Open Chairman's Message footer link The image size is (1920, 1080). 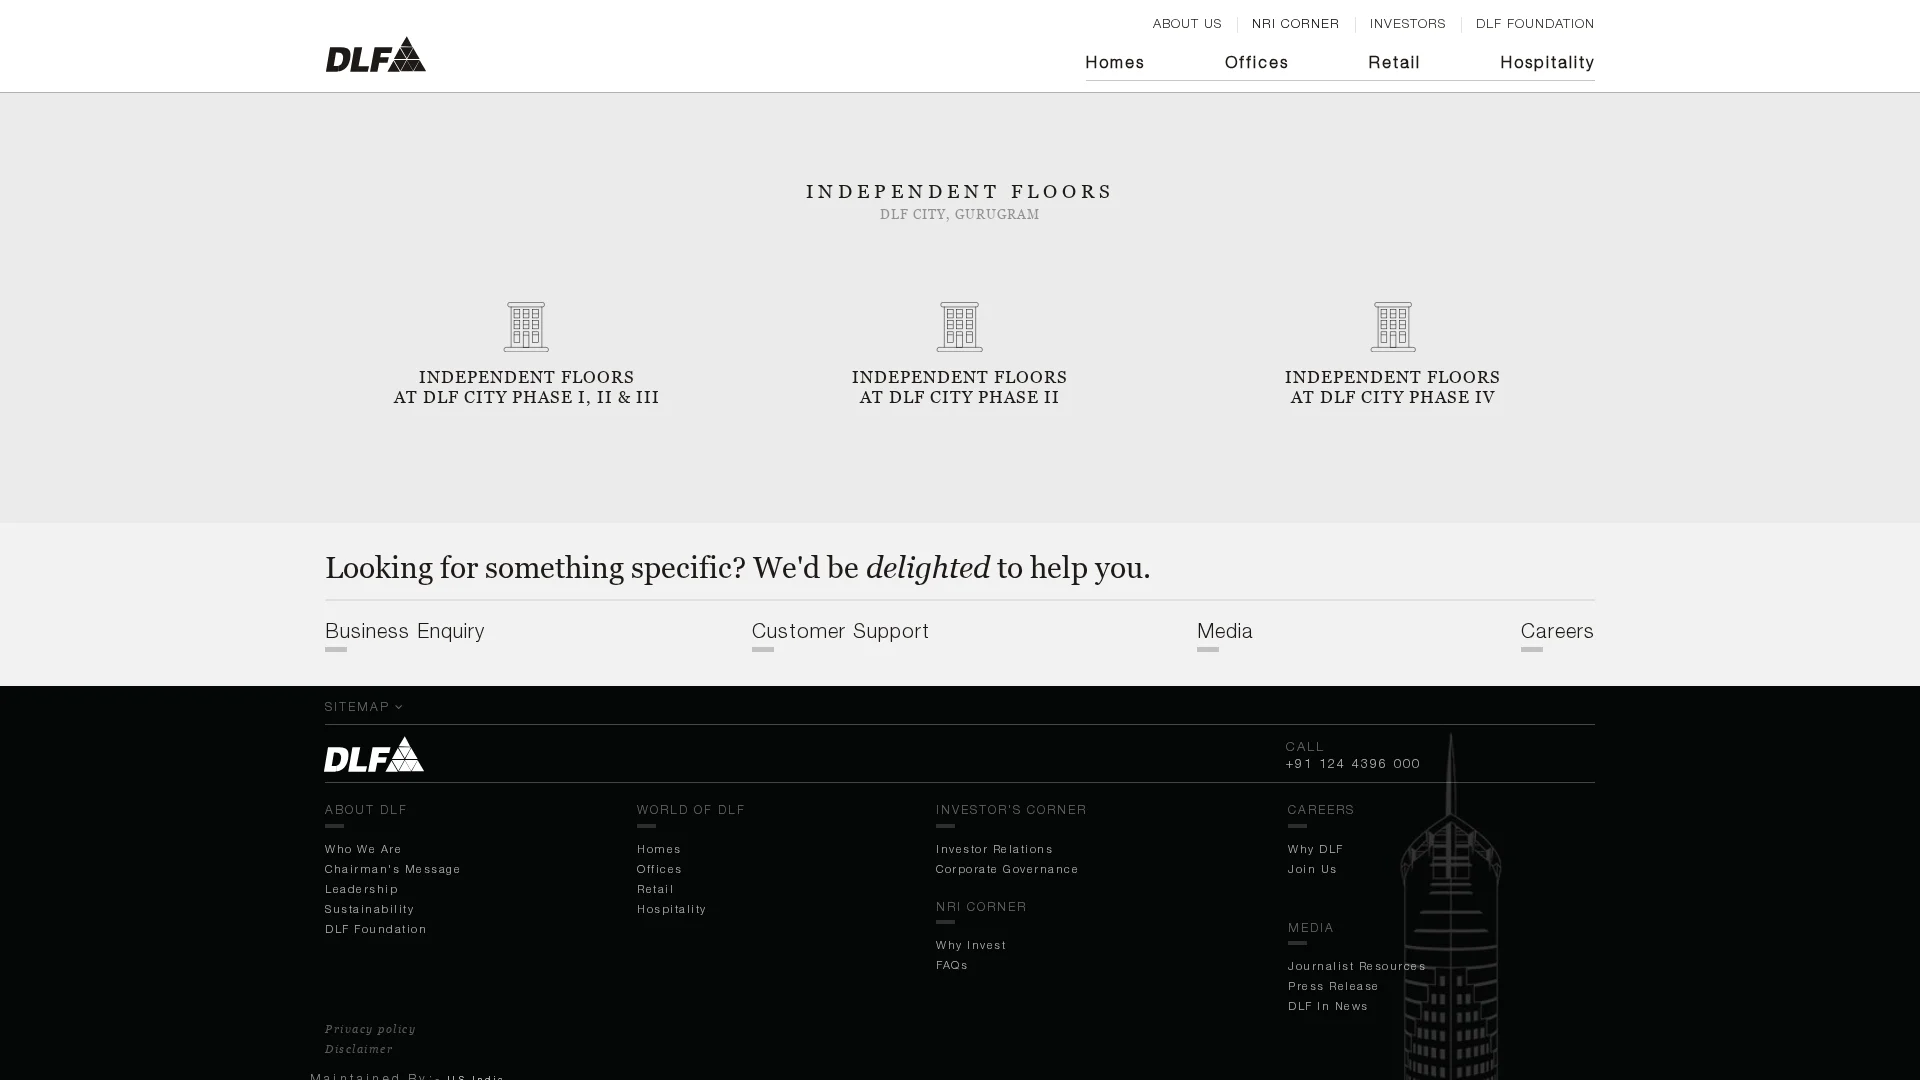click(x=392, y=869)
